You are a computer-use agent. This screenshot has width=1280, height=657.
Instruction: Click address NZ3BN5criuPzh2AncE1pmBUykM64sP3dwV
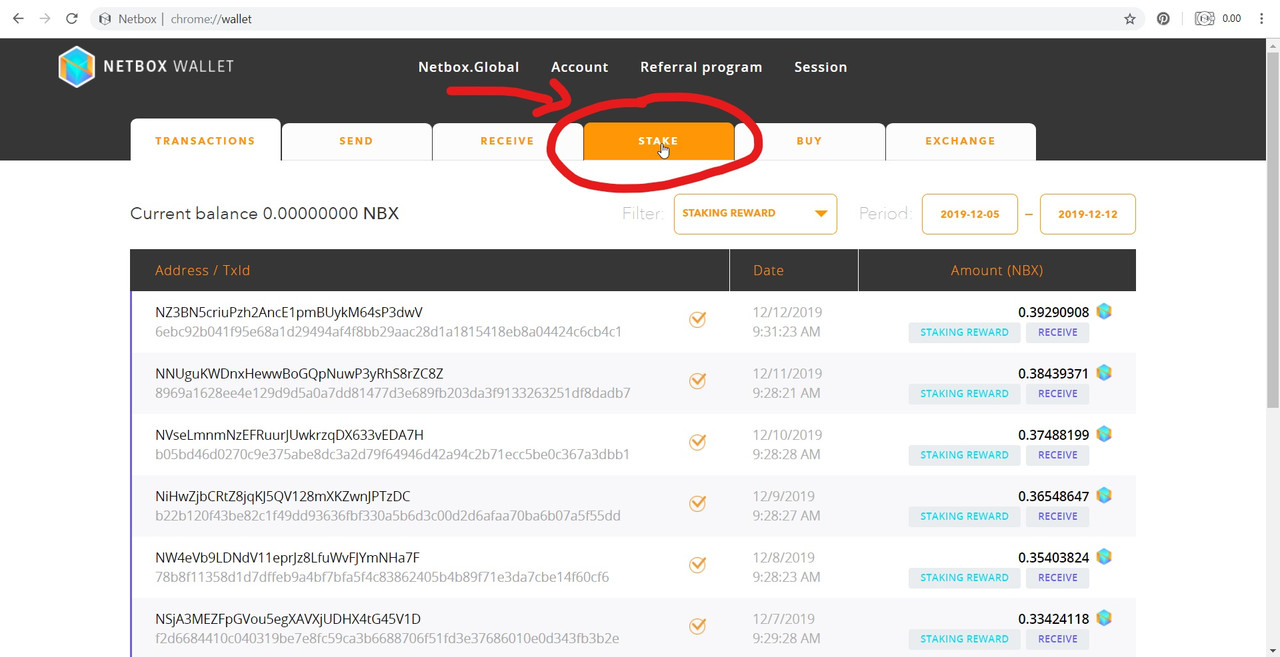point(289,312)
